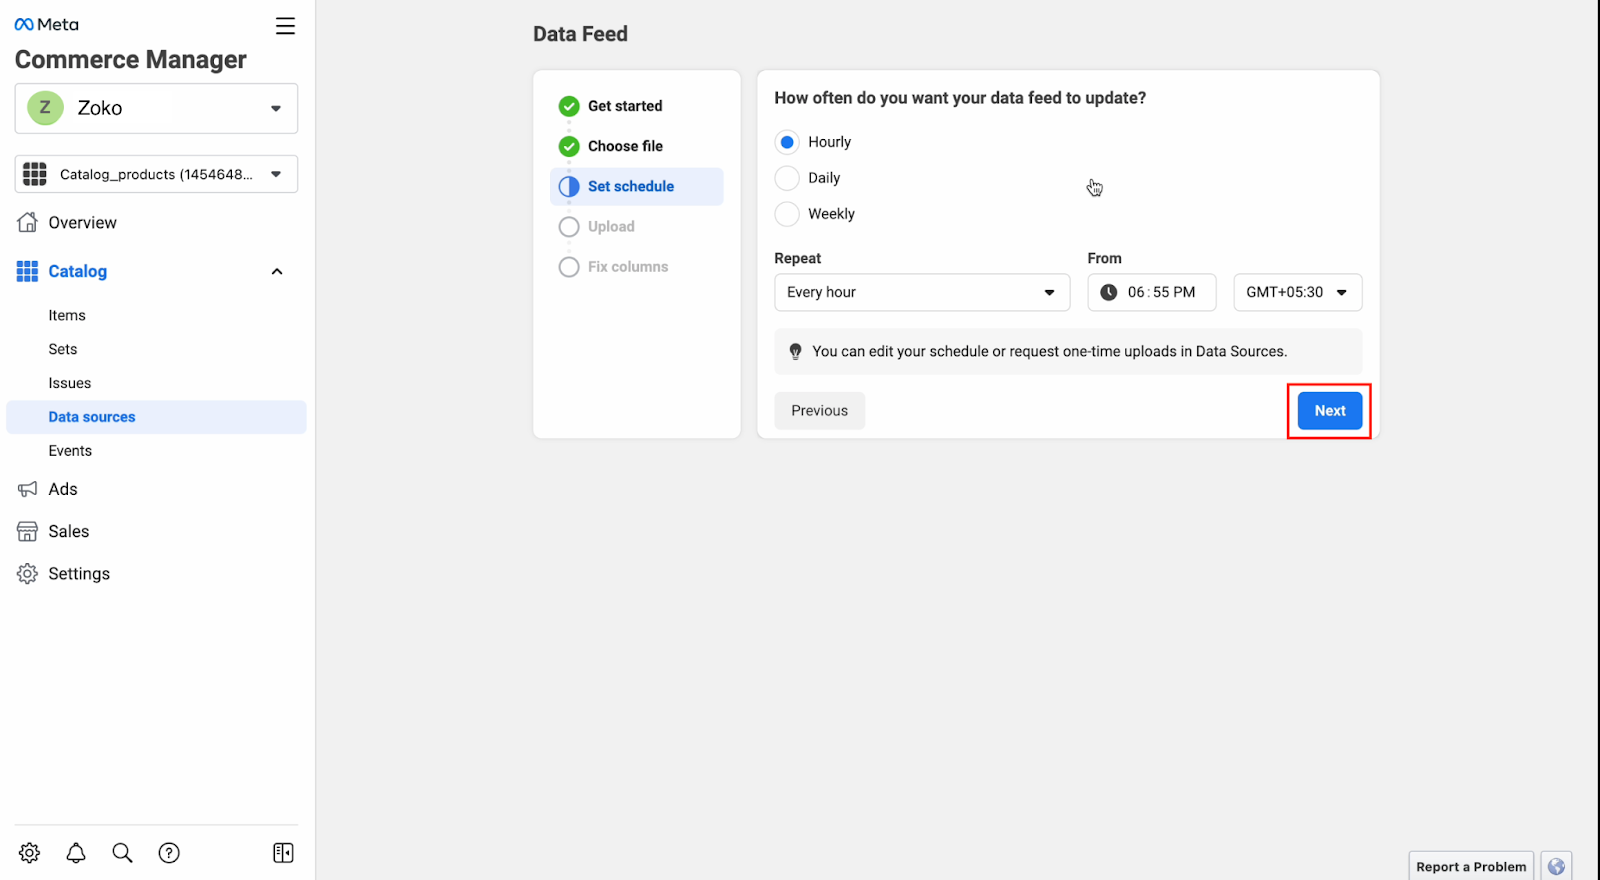
Task: Open the GMT+05:30 timezone dropdown
Action: (x=1297, y=292)
